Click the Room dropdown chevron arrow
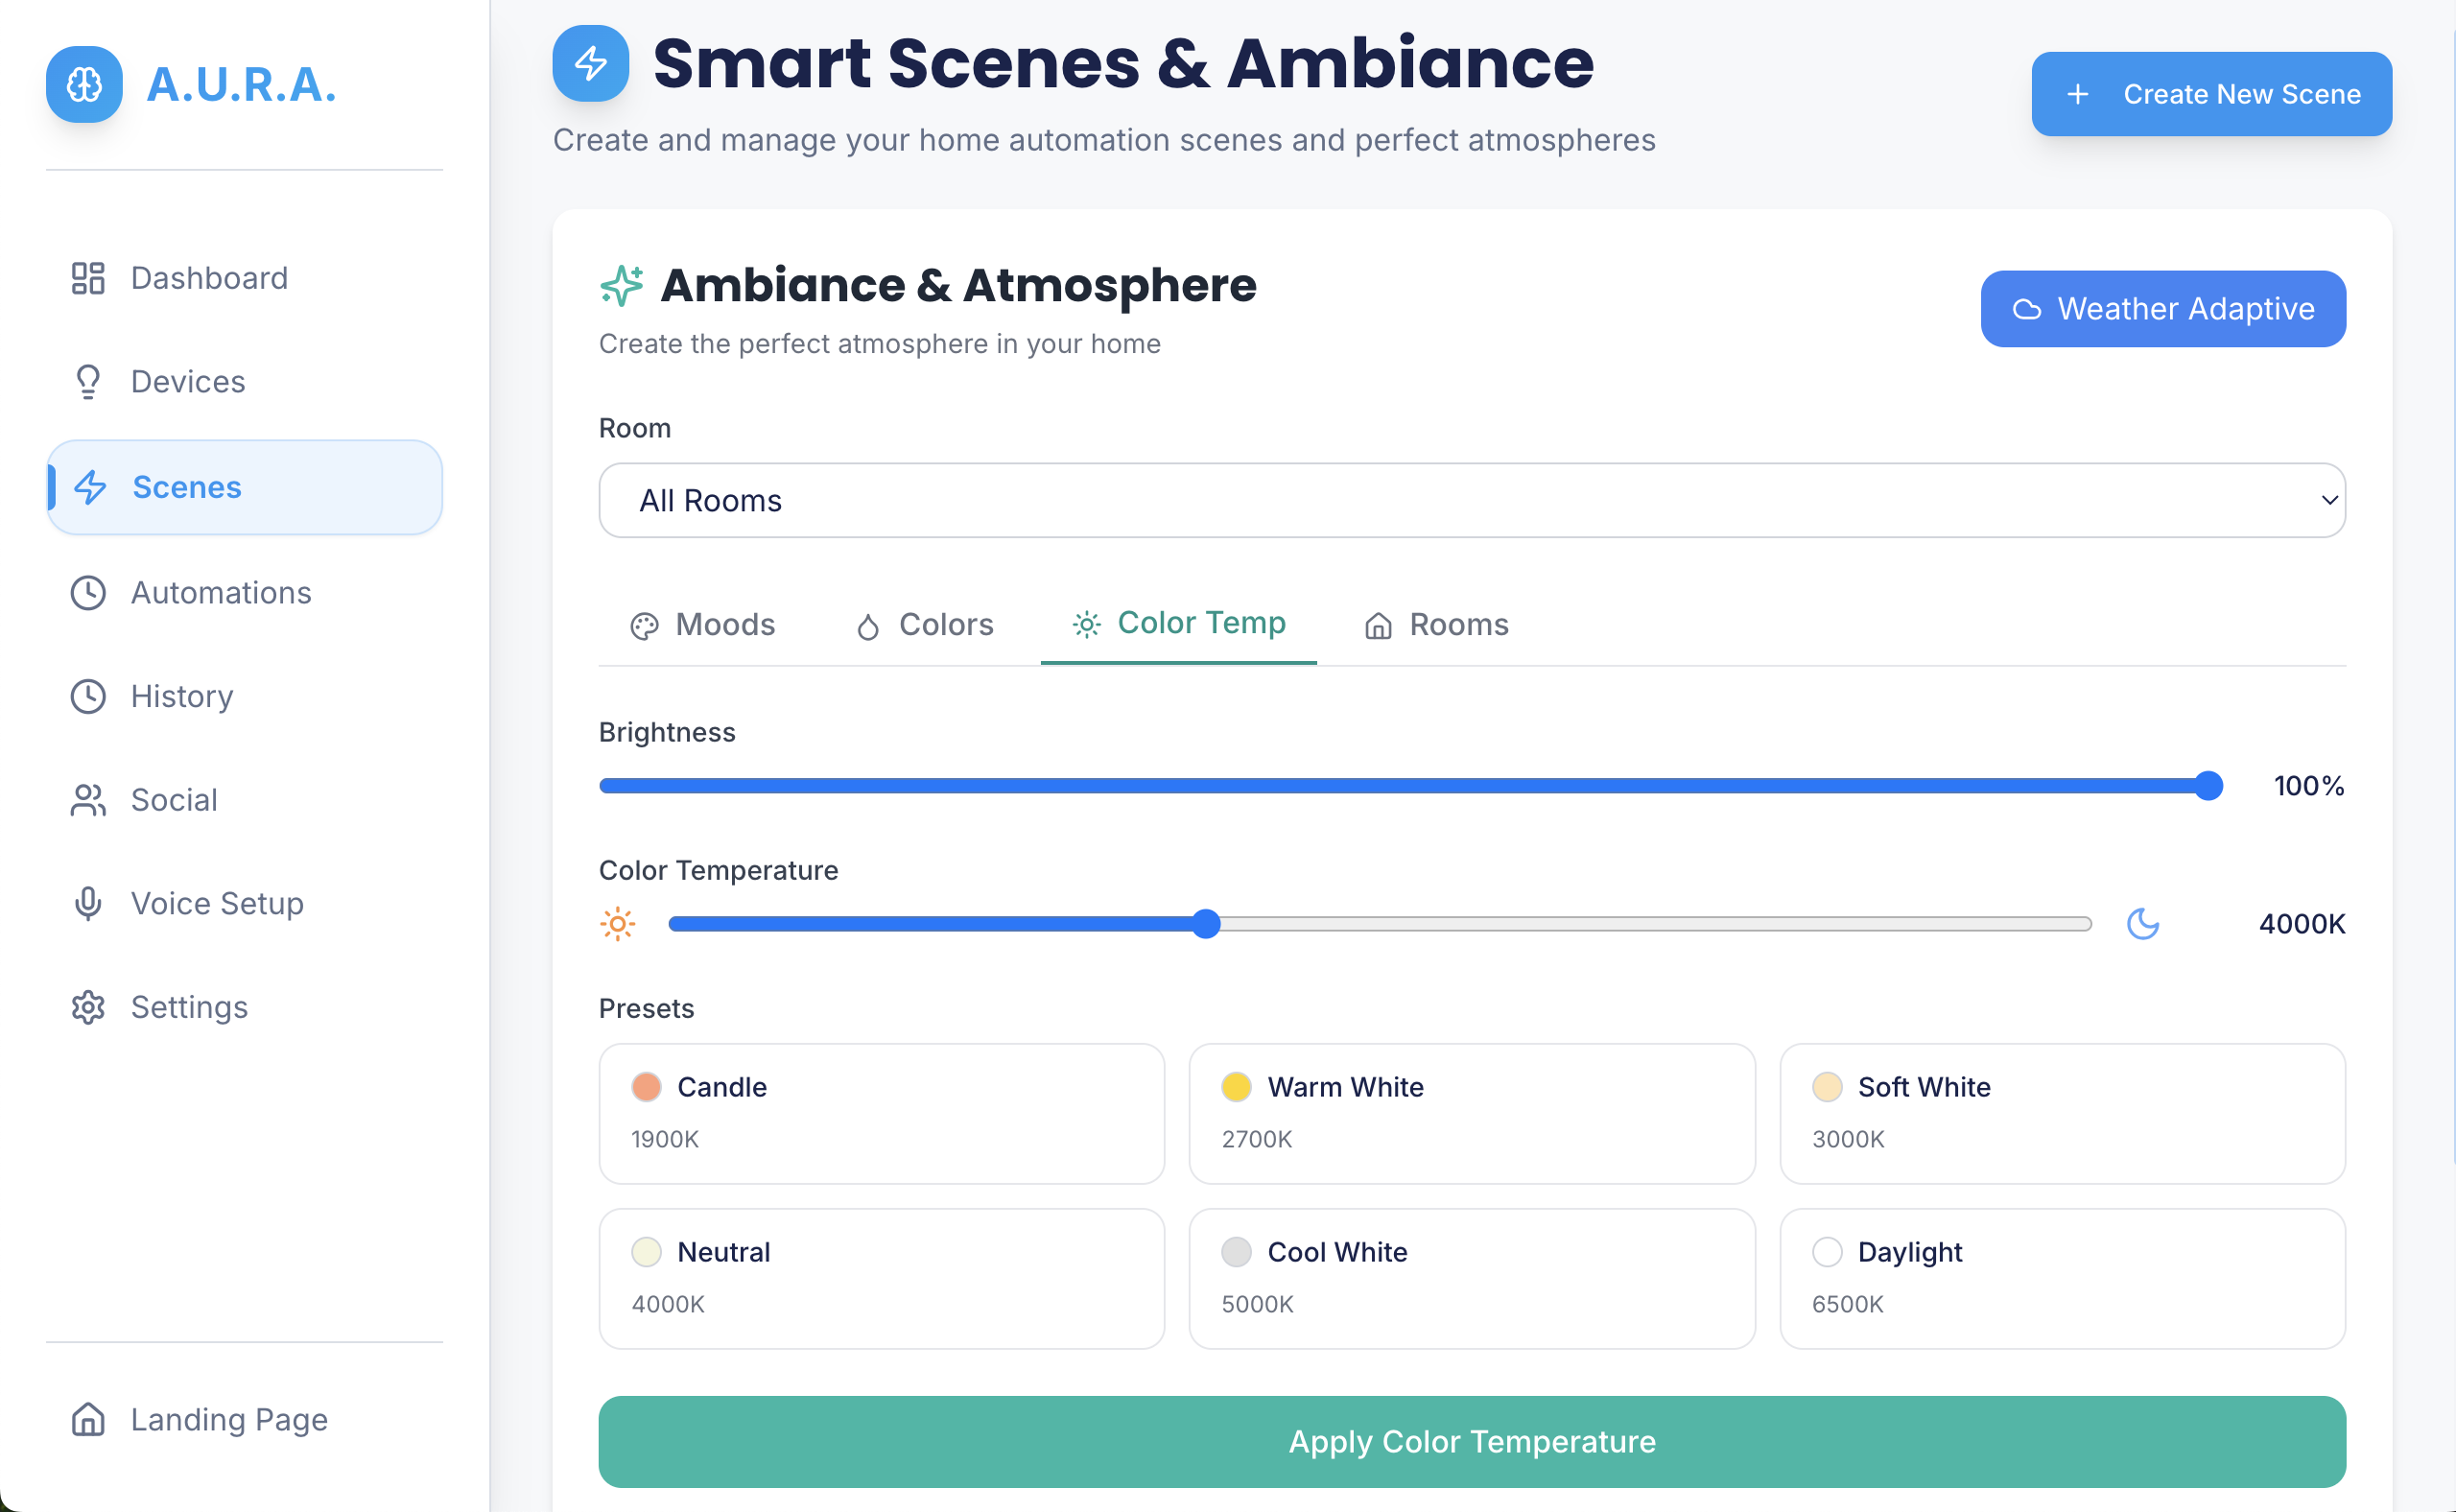The width and height of the screenshot is (2456, 1512). (2329, 500)
